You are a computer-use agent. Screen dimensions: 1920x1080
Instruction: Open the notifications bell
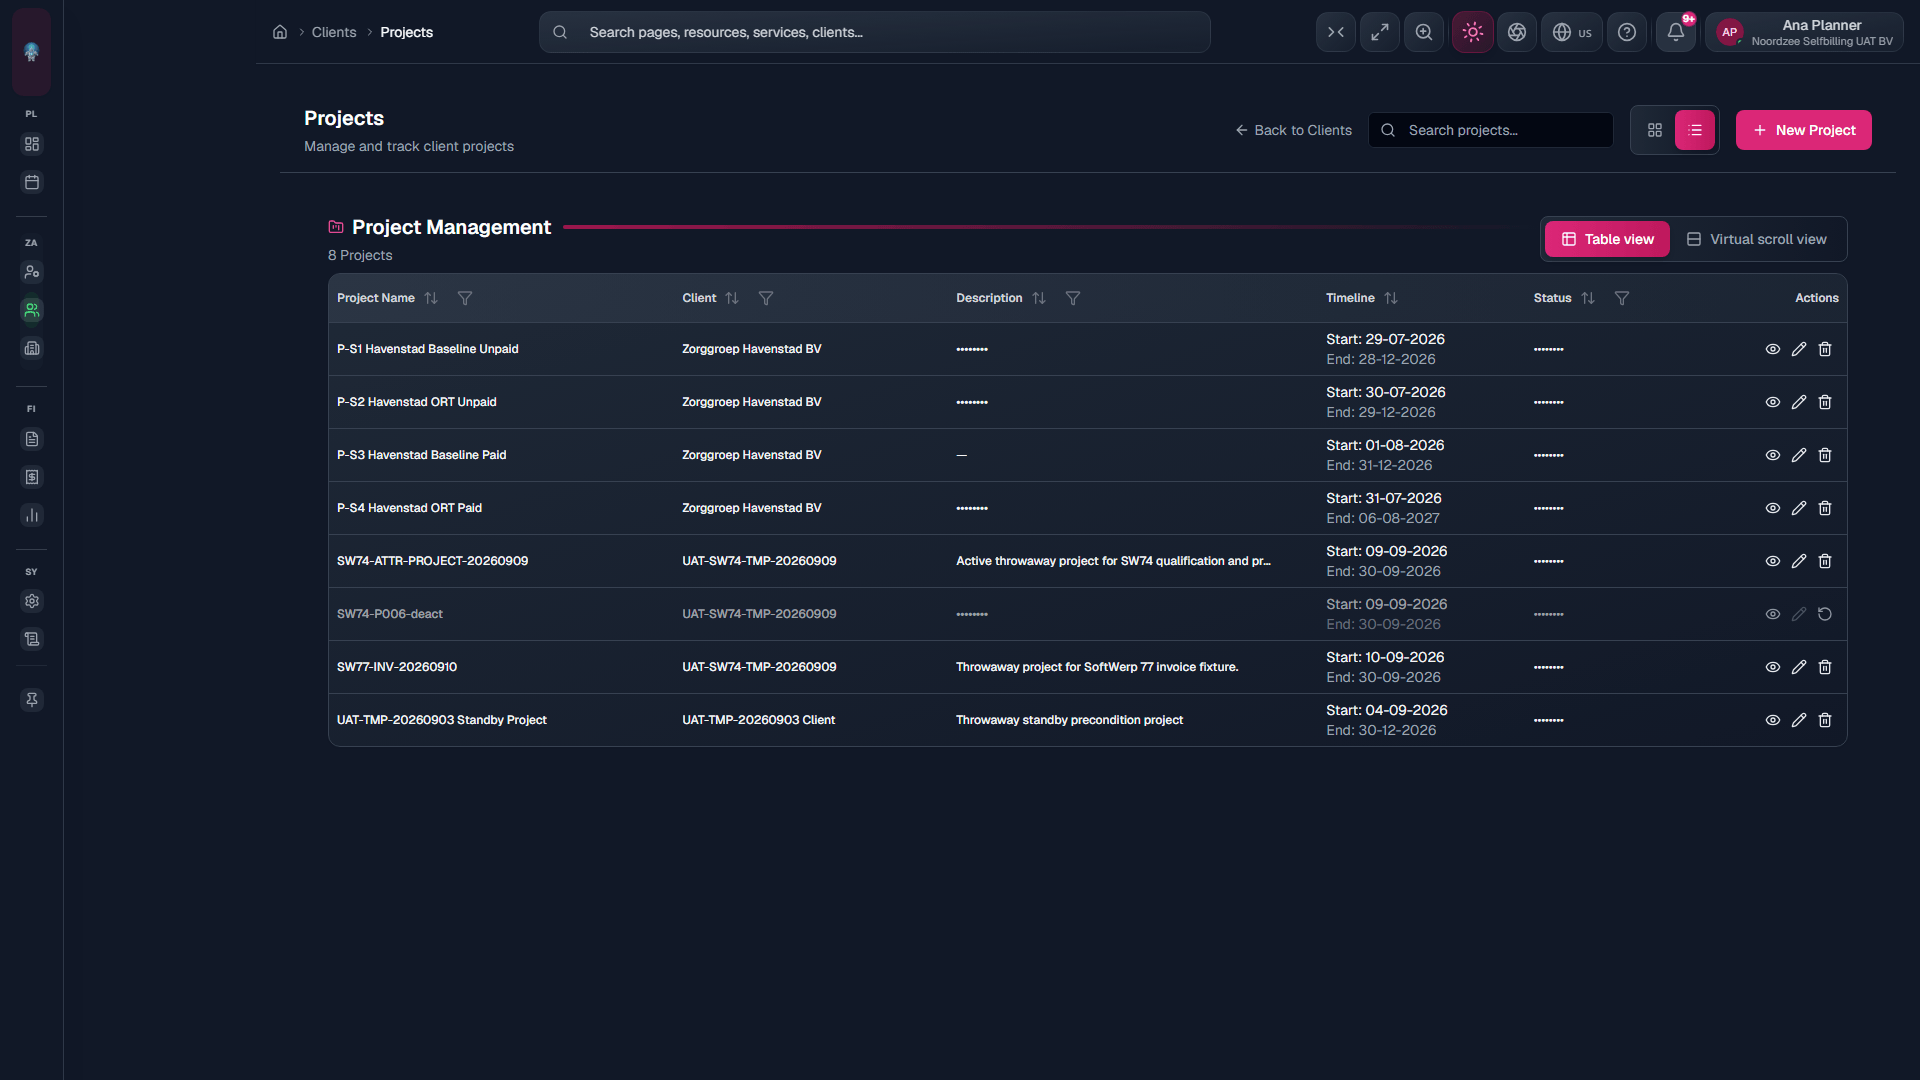[x=1676, y=32]
